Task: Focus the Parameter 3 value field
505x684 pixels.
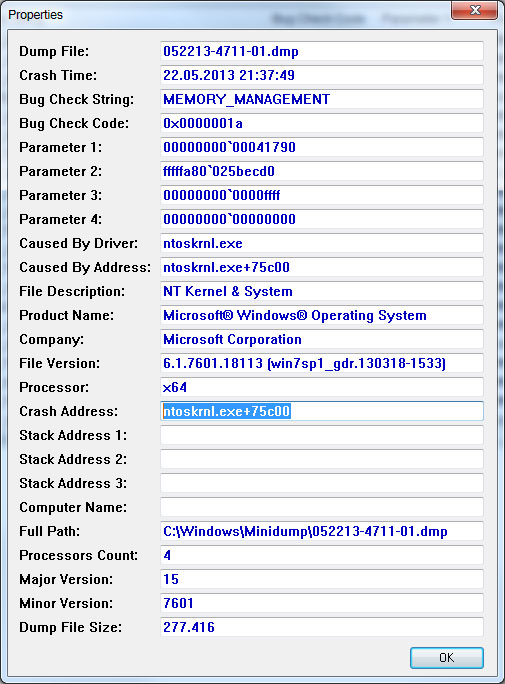Action: tap(322, 195)
